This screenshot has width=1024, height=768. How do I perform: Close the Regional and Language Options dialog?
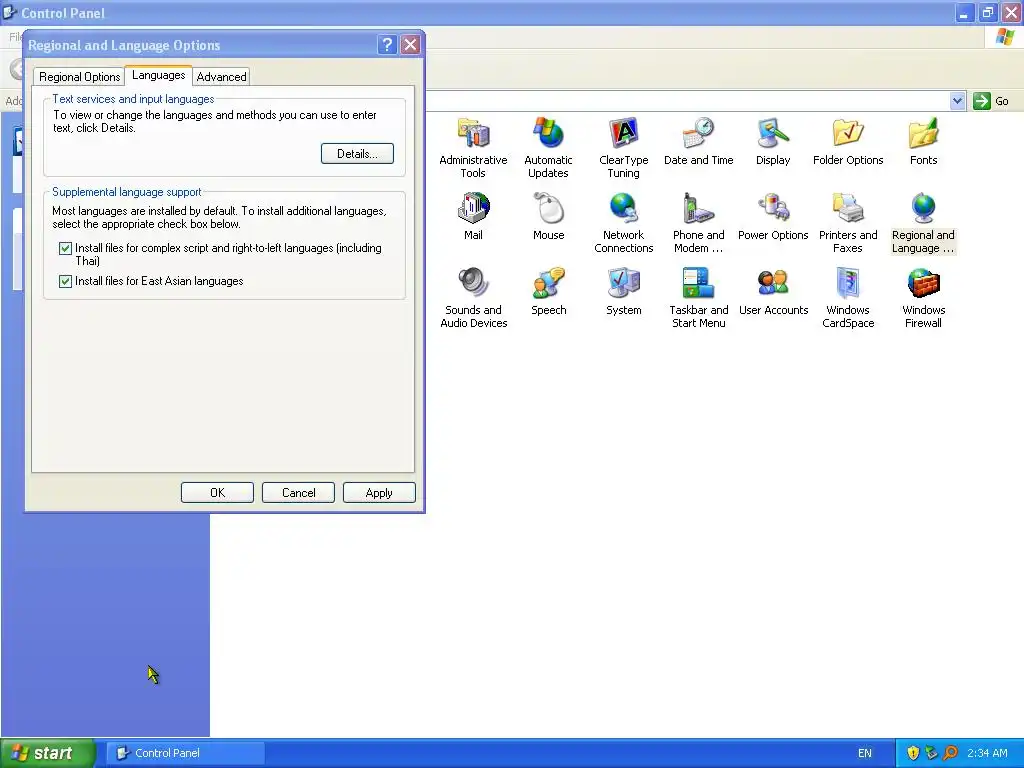pyautogui.click(x=410, y=44)
